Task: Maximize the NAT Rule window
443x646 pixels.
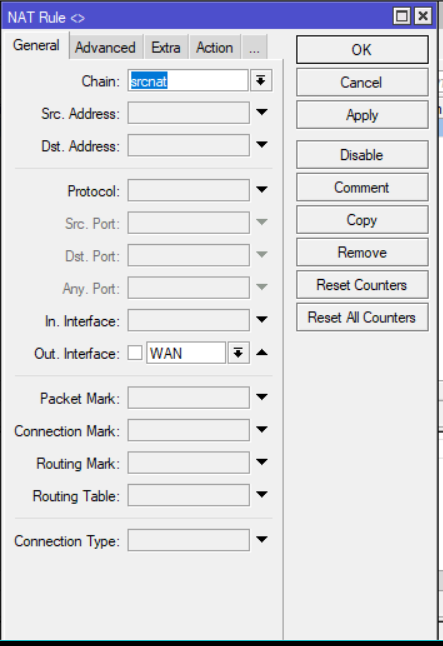Action: tap(401, 16)
